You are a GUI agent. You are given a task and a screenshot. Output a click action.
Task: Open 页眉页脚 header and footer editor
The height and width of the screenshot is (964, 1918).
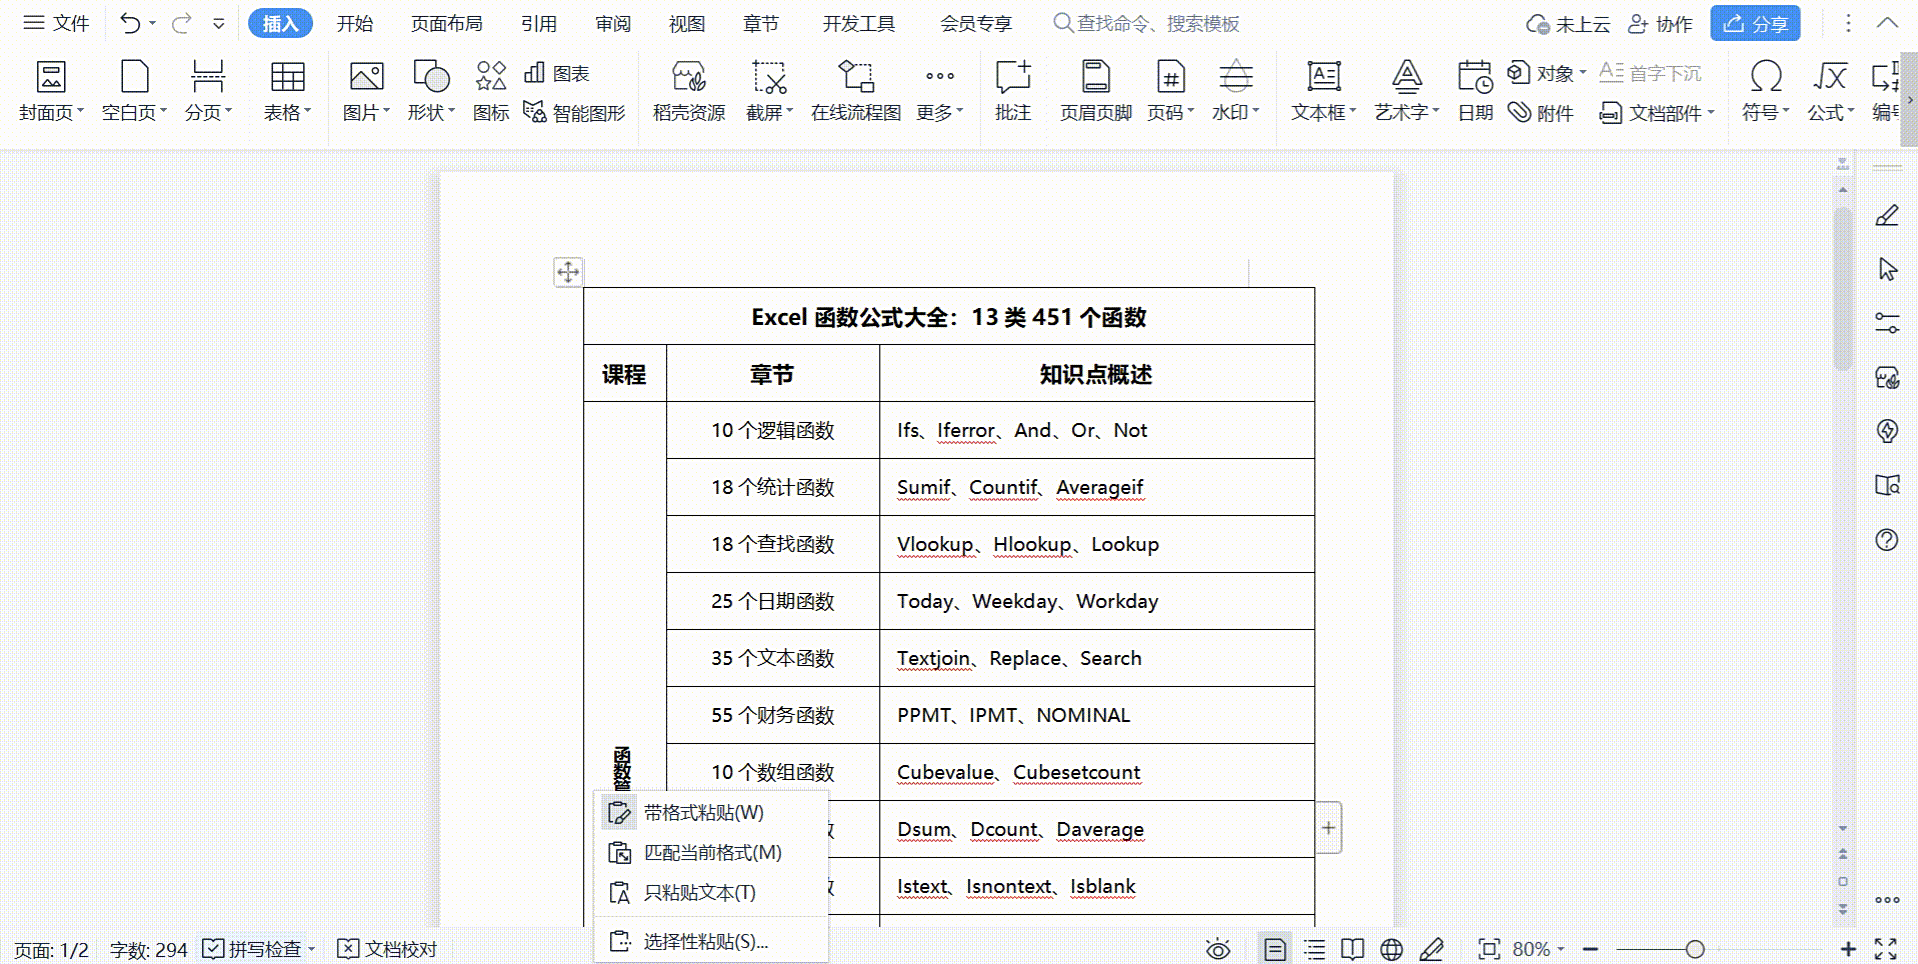[1097, 88]
